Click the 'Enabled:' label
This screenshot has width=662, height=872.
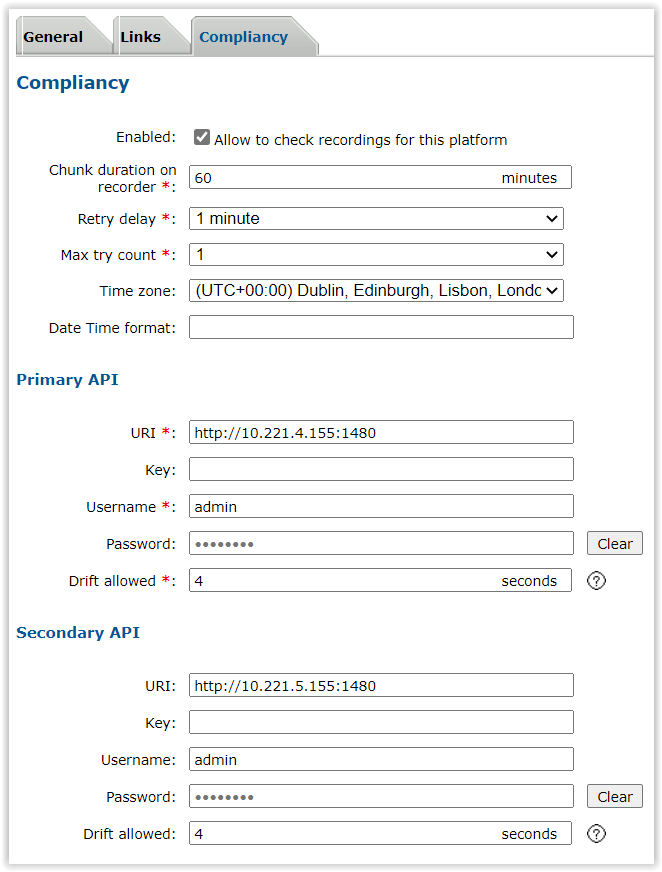coord(146,137)
